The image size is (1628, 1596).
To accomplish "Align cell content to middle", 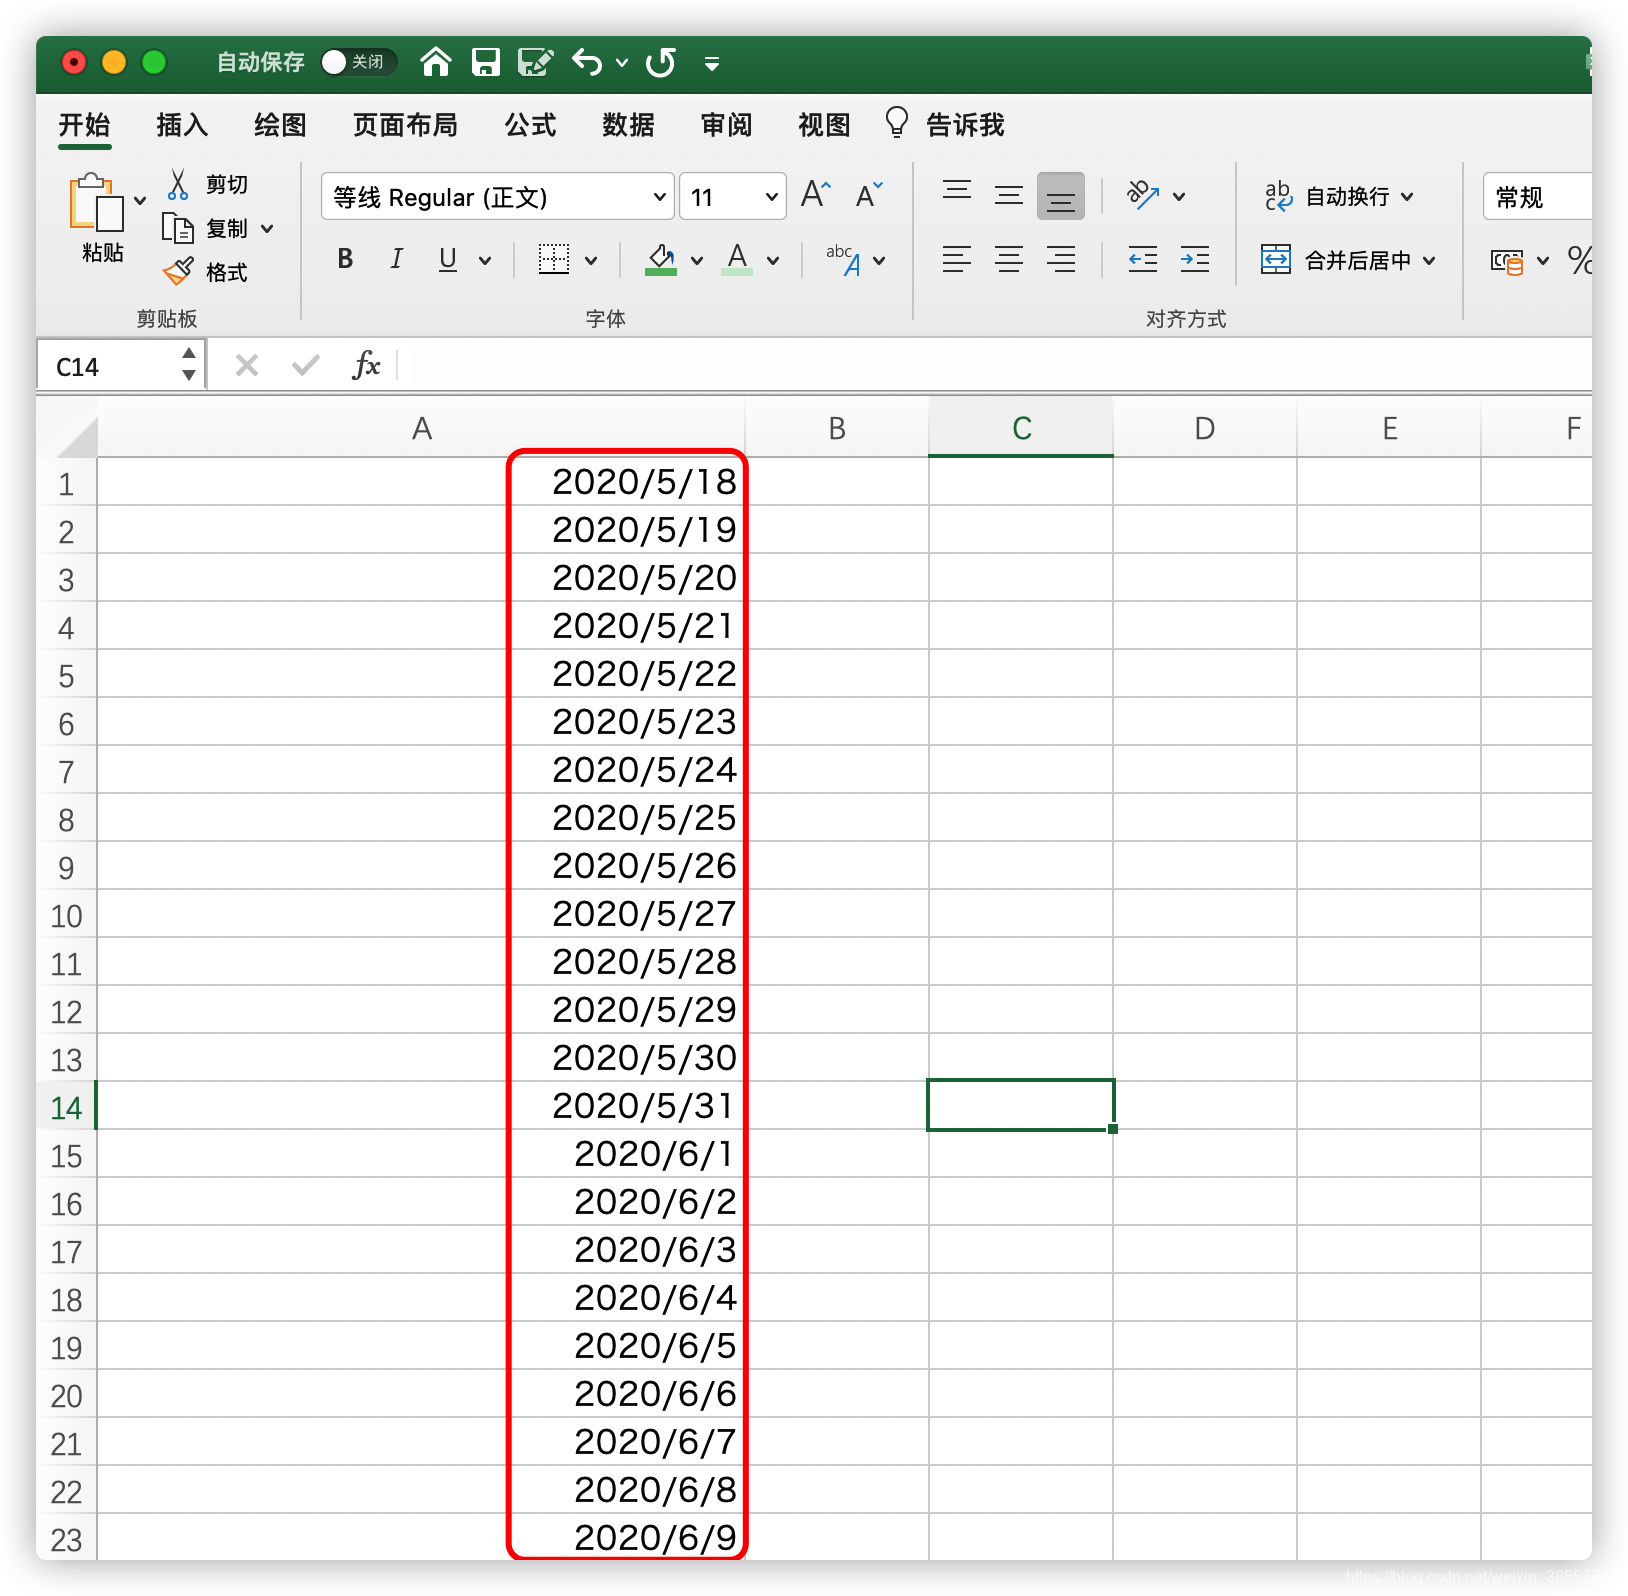I will pos(1009,194).
